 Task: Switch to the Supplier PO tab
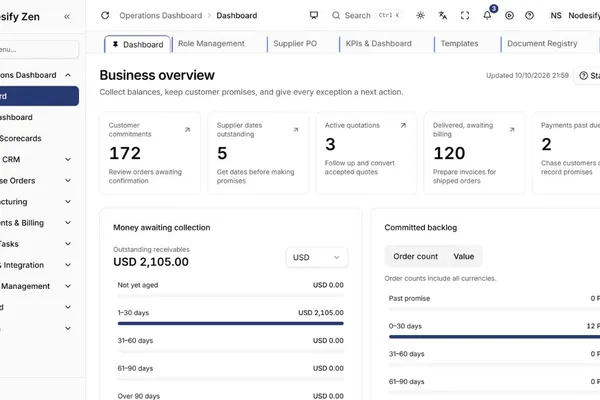tap(295, 44)
